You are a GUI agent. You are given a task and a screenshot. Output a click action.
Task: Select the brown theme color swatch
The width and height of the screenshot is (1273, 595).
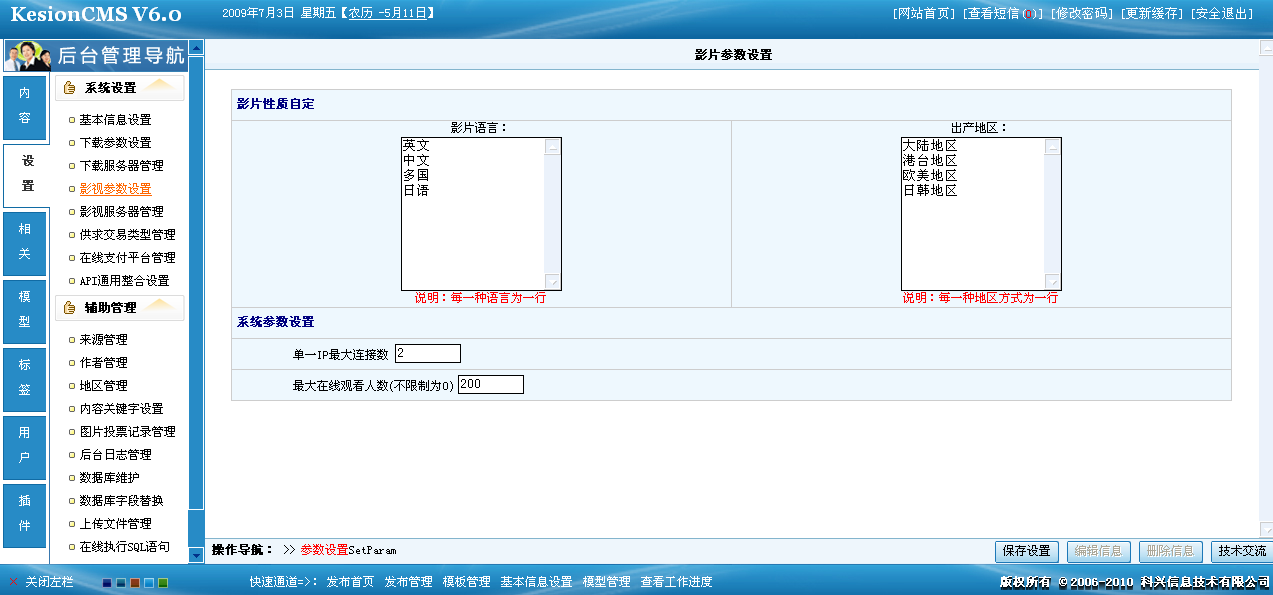click(x=135, y=583)
